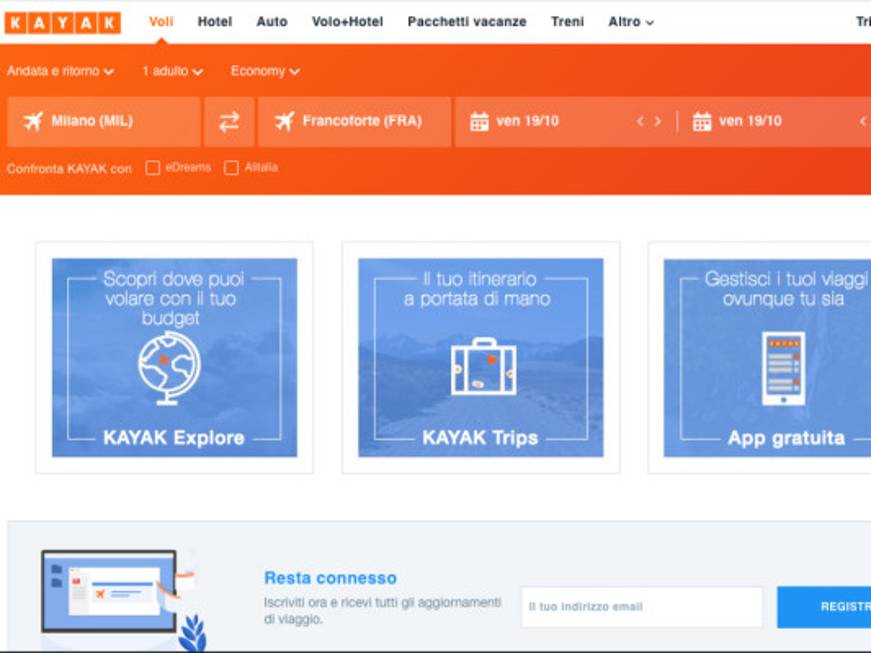Select the Voli tab
Viewport: 871px width, 653px height.
(x=161, y=22)
